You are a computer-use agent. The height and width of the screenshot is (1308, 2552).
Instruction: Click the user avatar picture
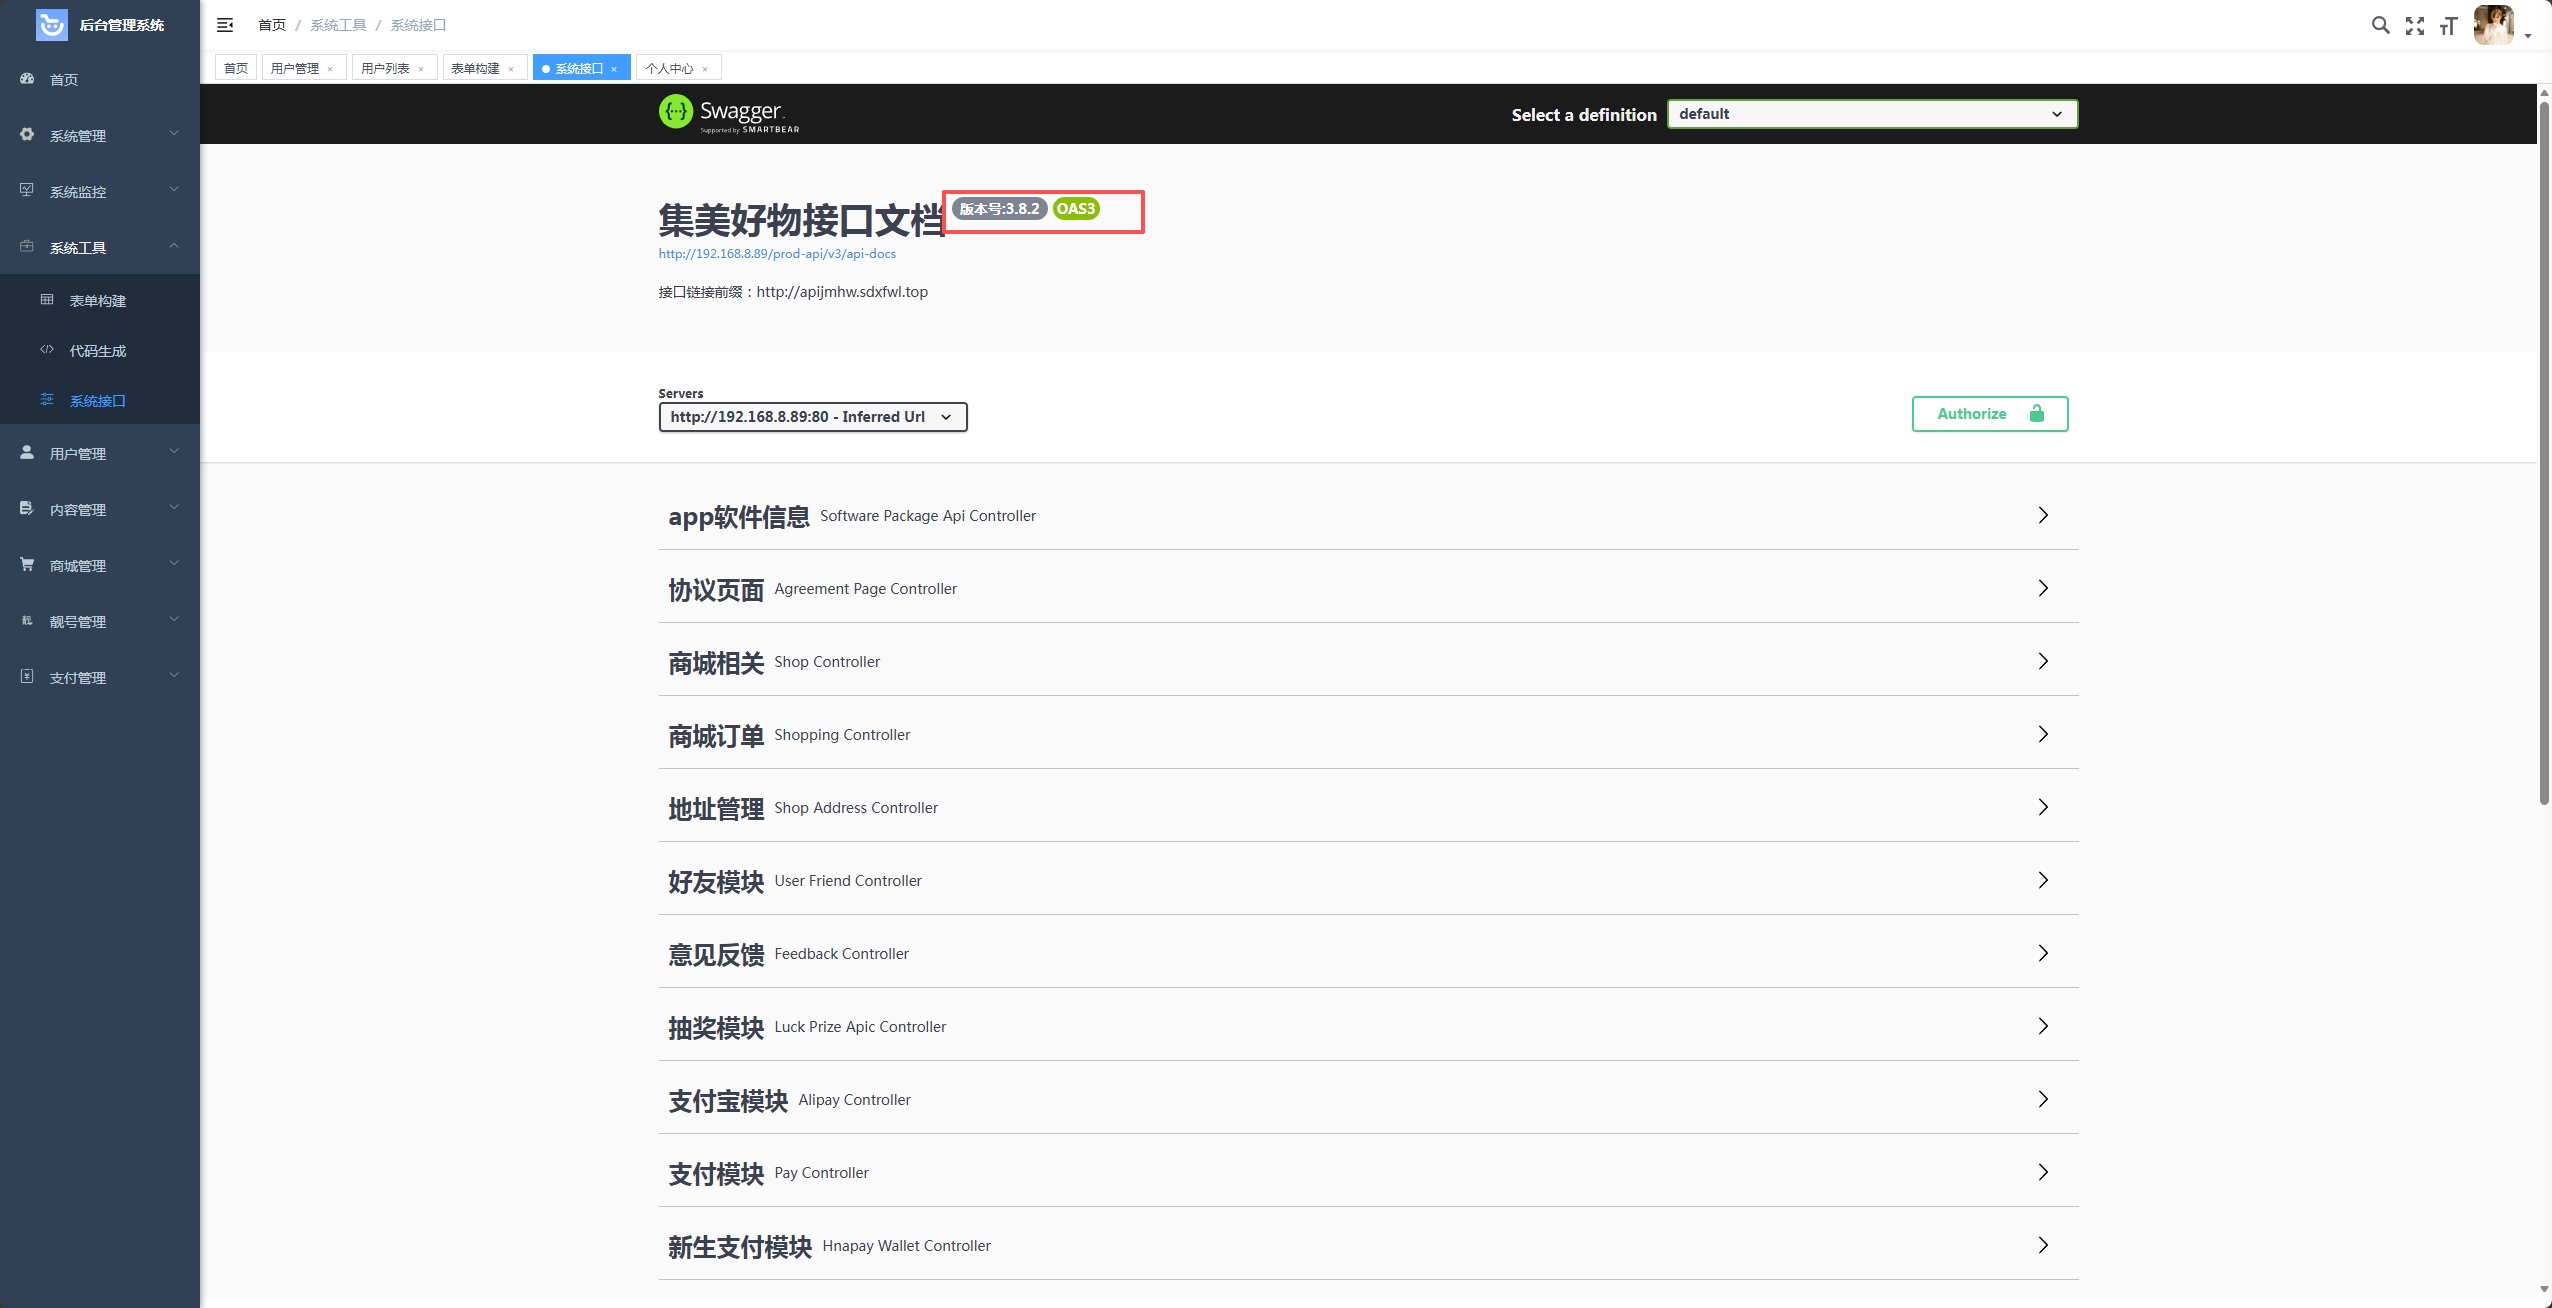tap(2493, 25)
